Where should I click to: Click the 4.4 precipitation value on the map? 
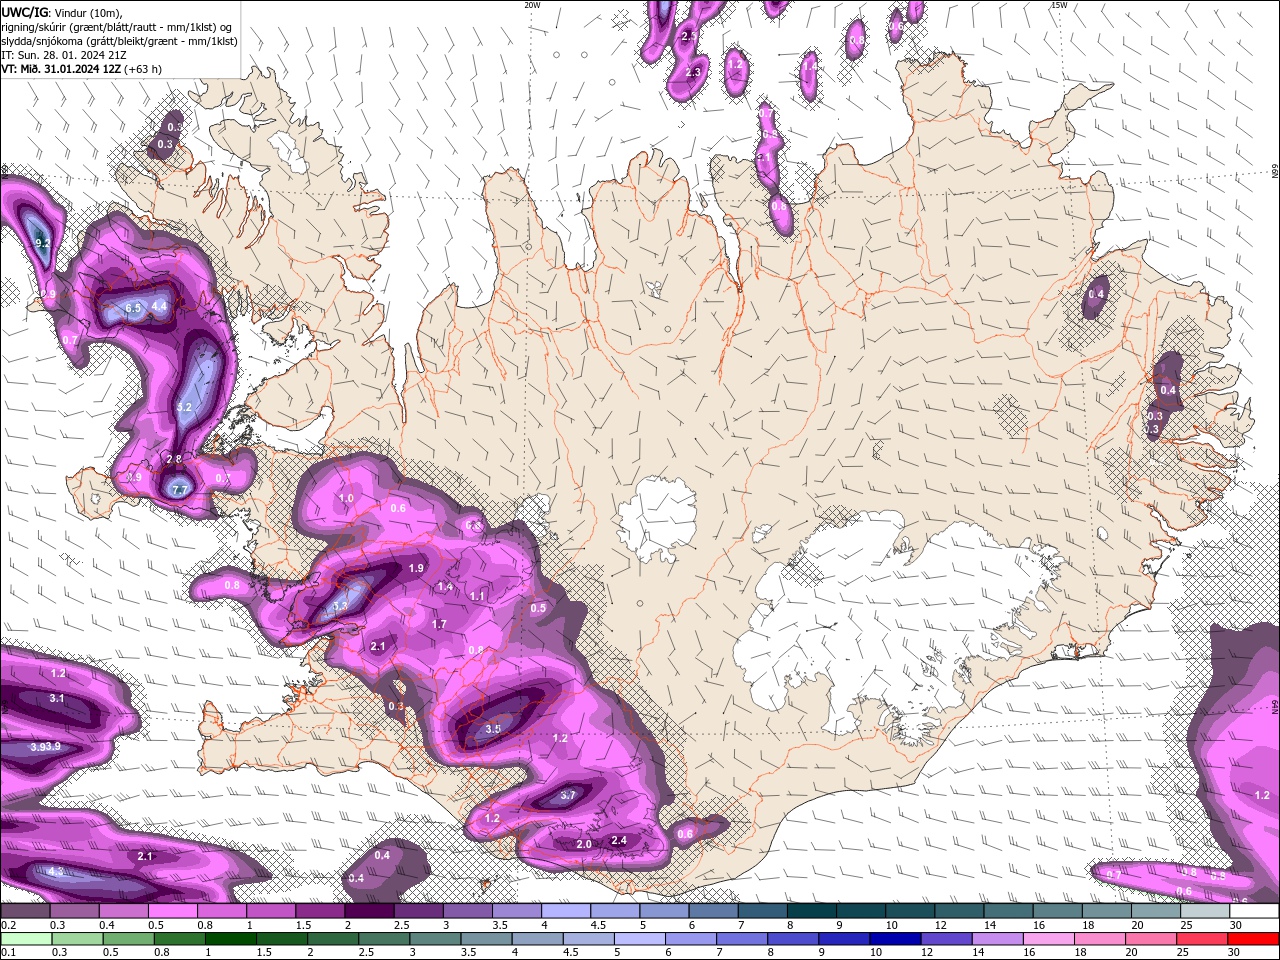pyautogui.click(x=159, y=306)
